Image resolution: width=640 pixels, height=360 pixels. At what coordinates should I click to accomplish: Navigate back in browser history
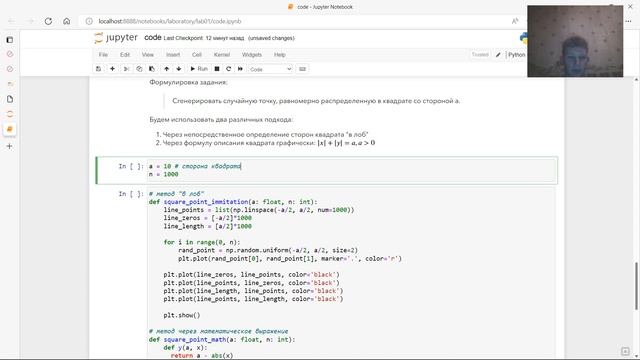click(11, 21)
